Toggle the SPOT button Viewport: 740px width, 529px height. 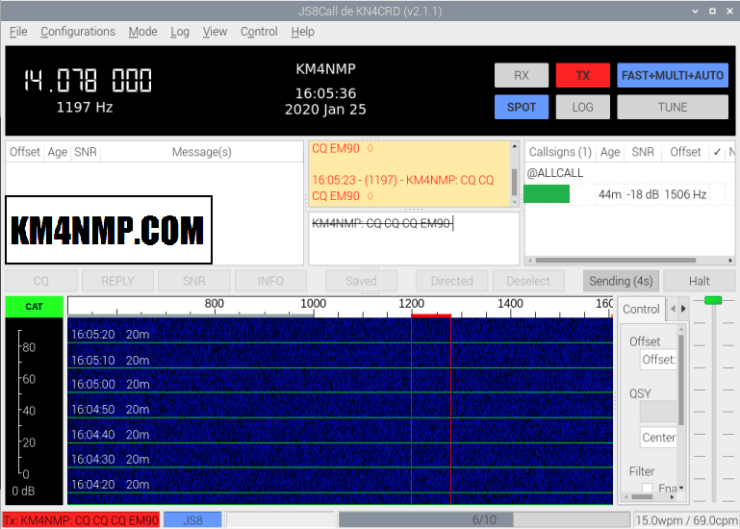(x=521, y=107)
